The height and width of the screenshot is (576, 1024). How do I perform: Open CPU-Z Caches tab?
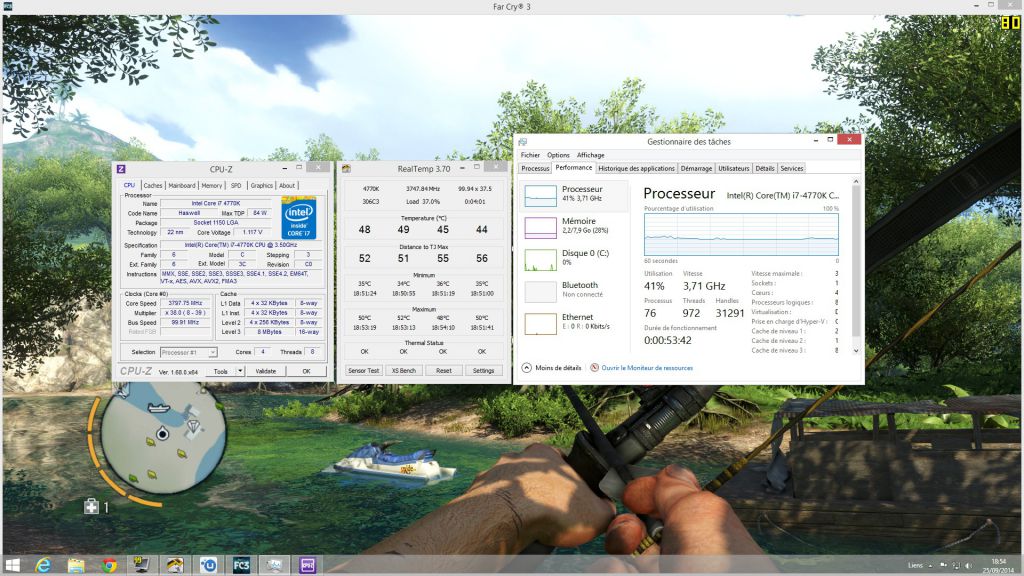click(152, 185)
